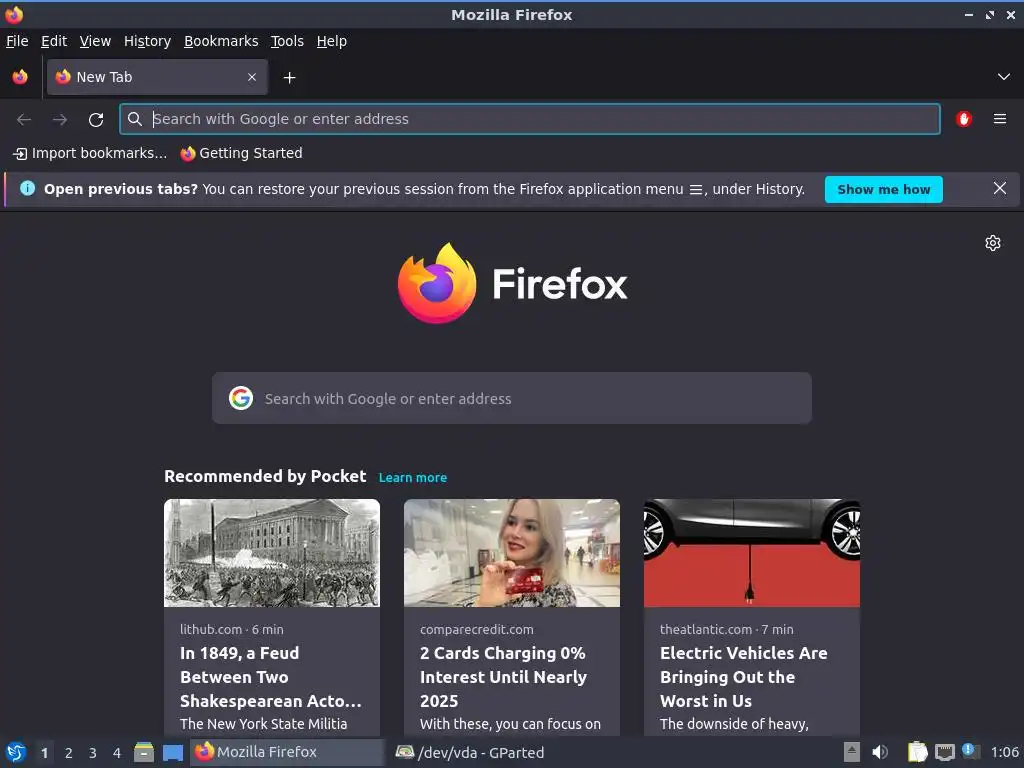Close the New Tab tab
Viewport: 1024px width, 768px height.
click(252, 77)
